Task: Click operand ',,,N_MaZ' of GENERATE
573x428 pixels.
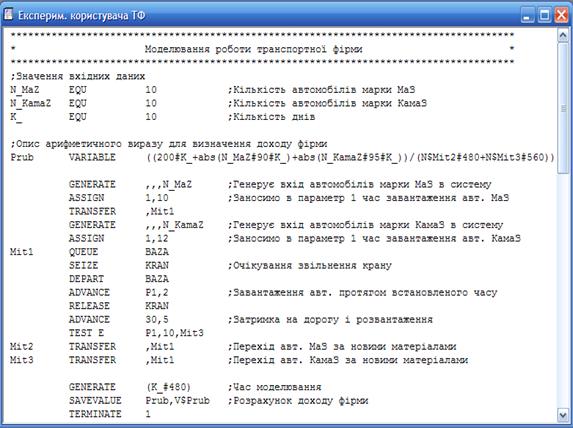Action: 169,184
